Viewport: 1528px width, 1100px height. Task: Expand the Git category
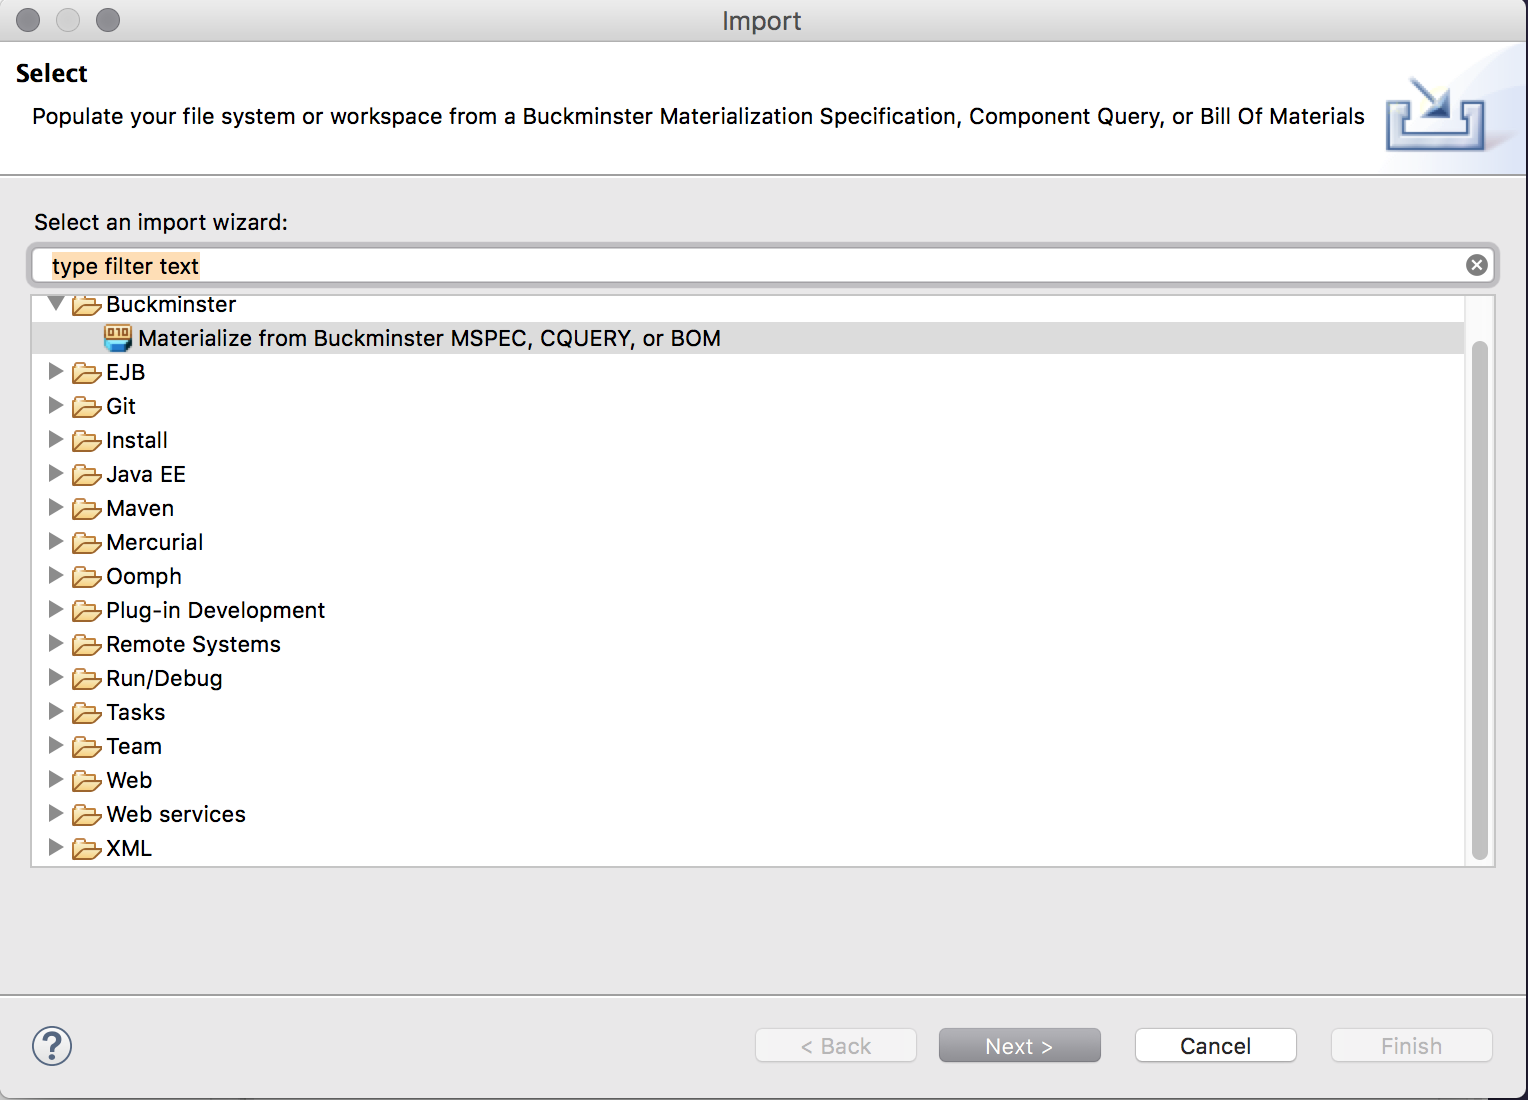[x=56, y=405]
